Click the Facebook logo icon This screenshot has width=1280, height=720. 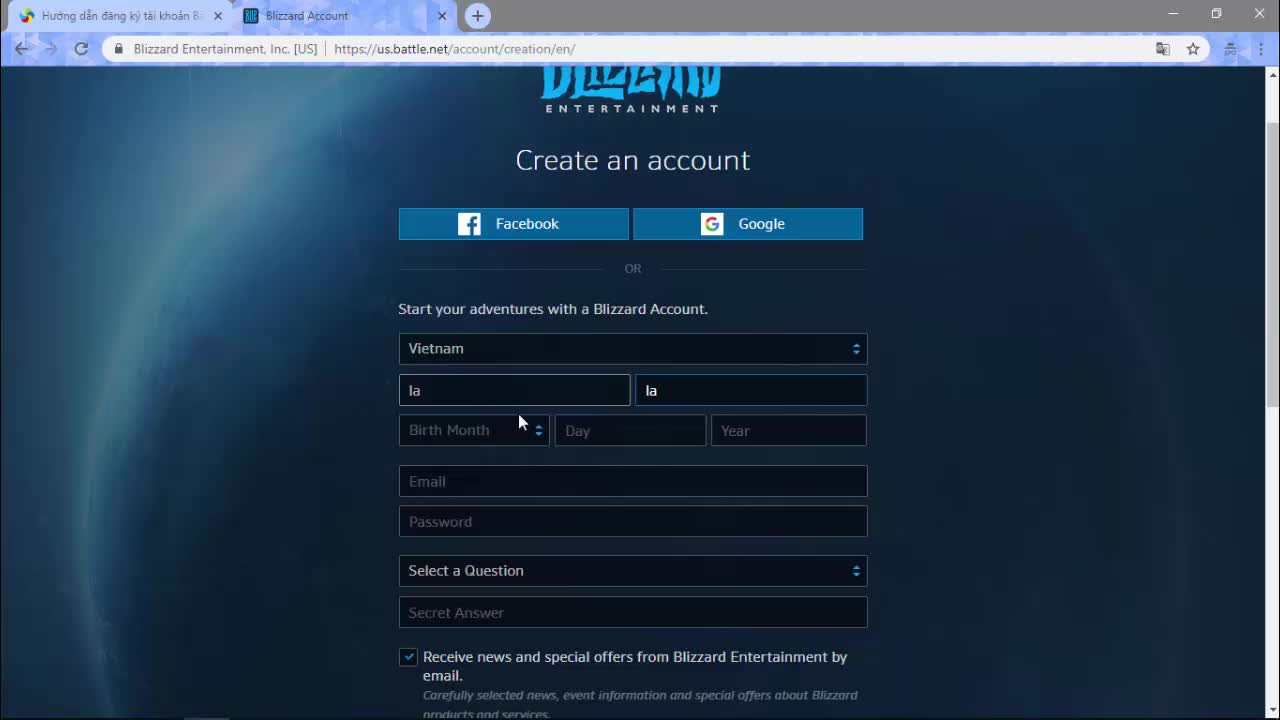click(469, 224)
